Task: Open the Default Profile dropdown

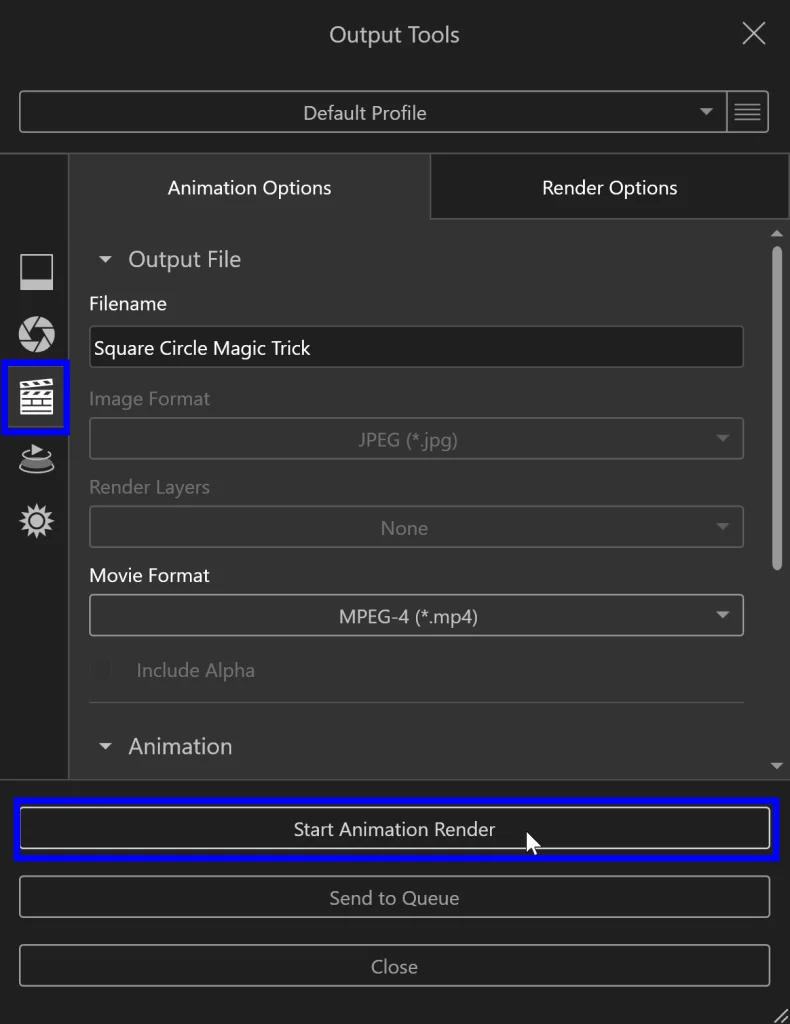Action: pyautogui.click(x=372, y=112)
